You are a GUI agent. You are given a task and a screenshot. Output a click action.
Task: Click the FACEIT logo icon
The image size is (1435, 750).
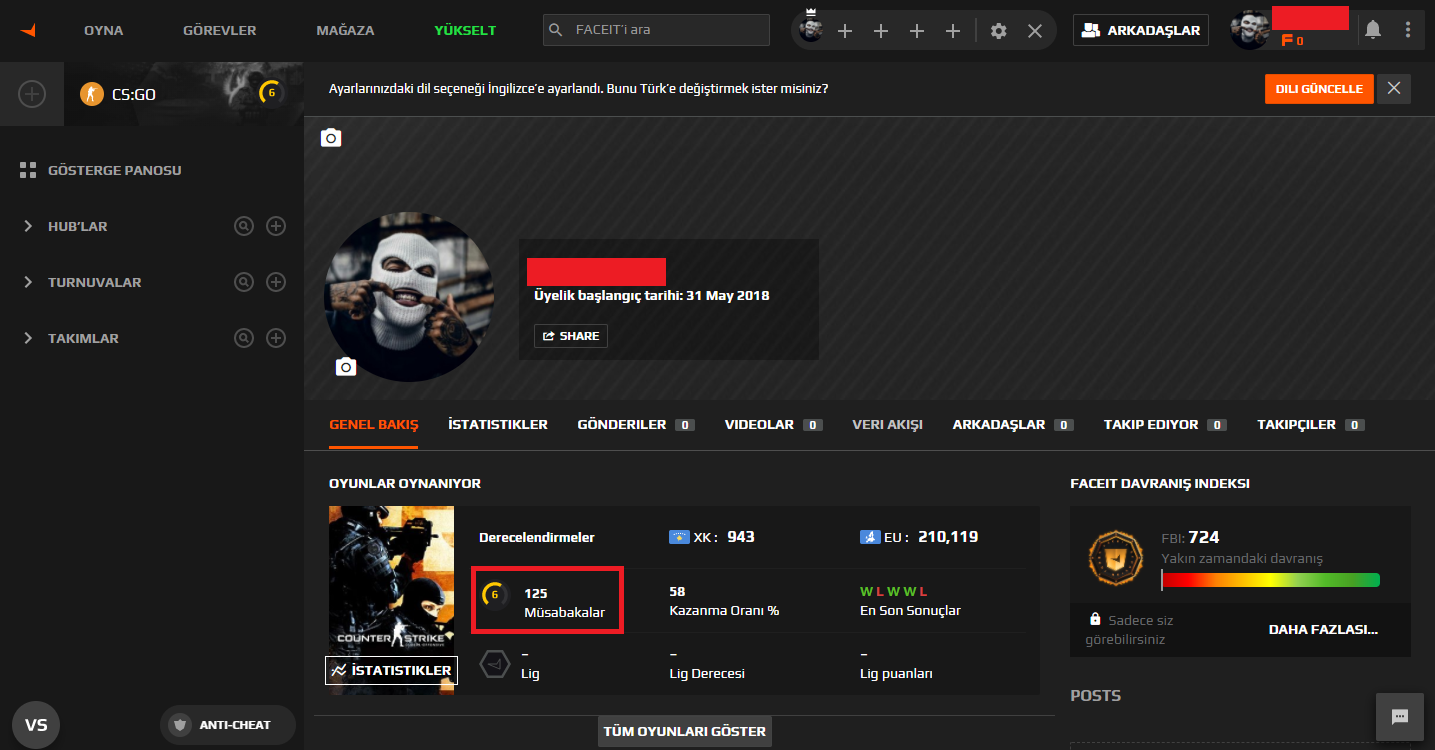click(x=28, y=30)
